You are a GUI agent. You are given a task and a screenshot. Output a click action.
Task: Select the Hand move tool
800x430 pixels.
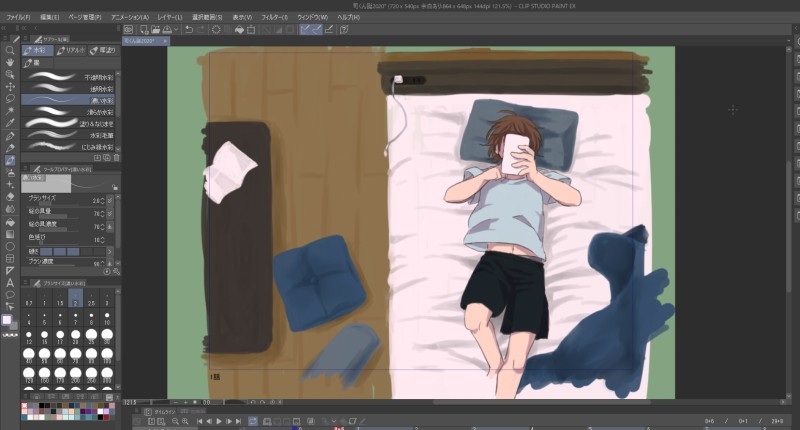point(10,62)
